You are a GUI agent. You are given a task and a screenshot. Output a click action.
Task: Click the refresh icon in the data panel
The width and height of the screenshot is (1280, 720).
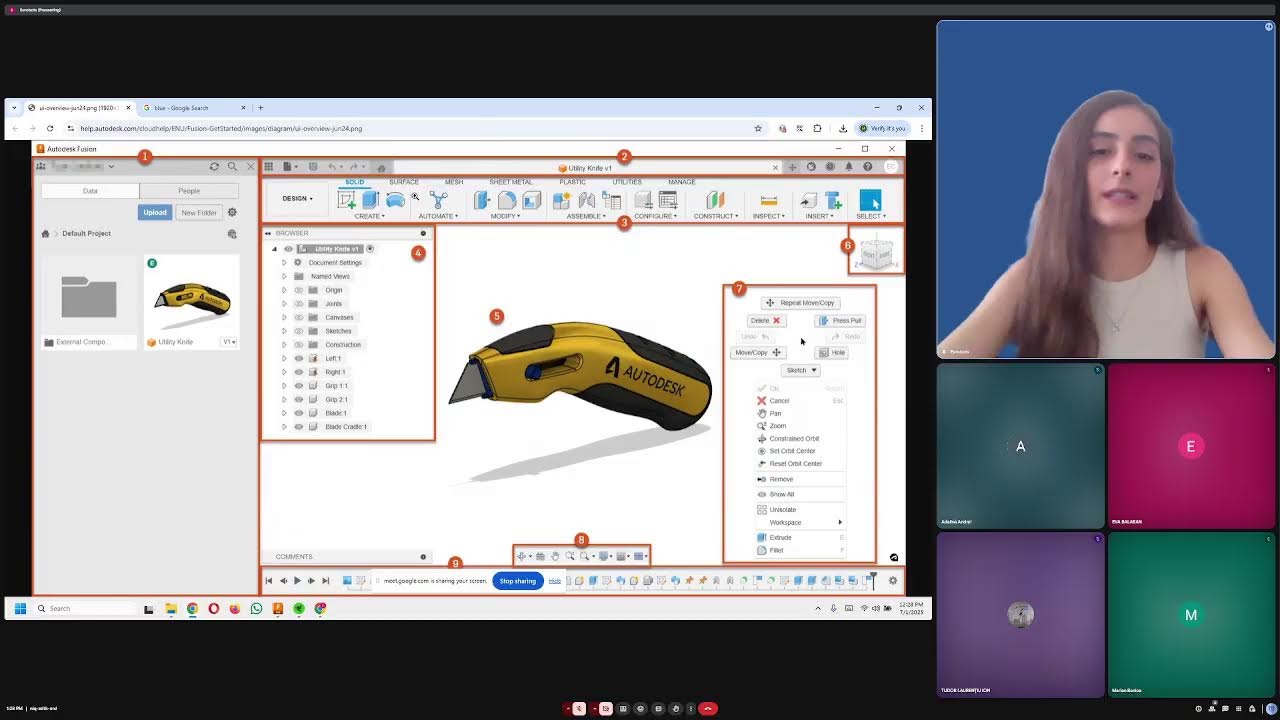214,167
